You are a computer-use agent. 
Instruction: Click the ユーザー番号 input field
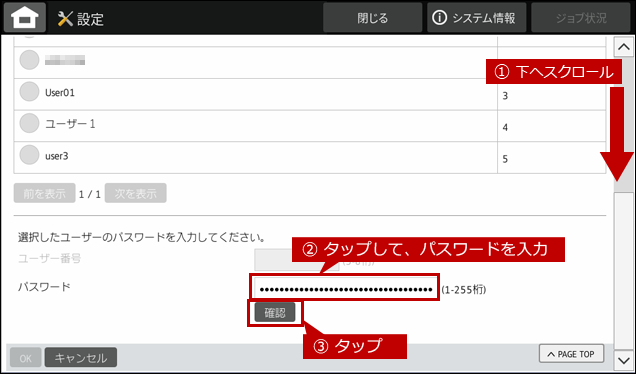[297, 260]
